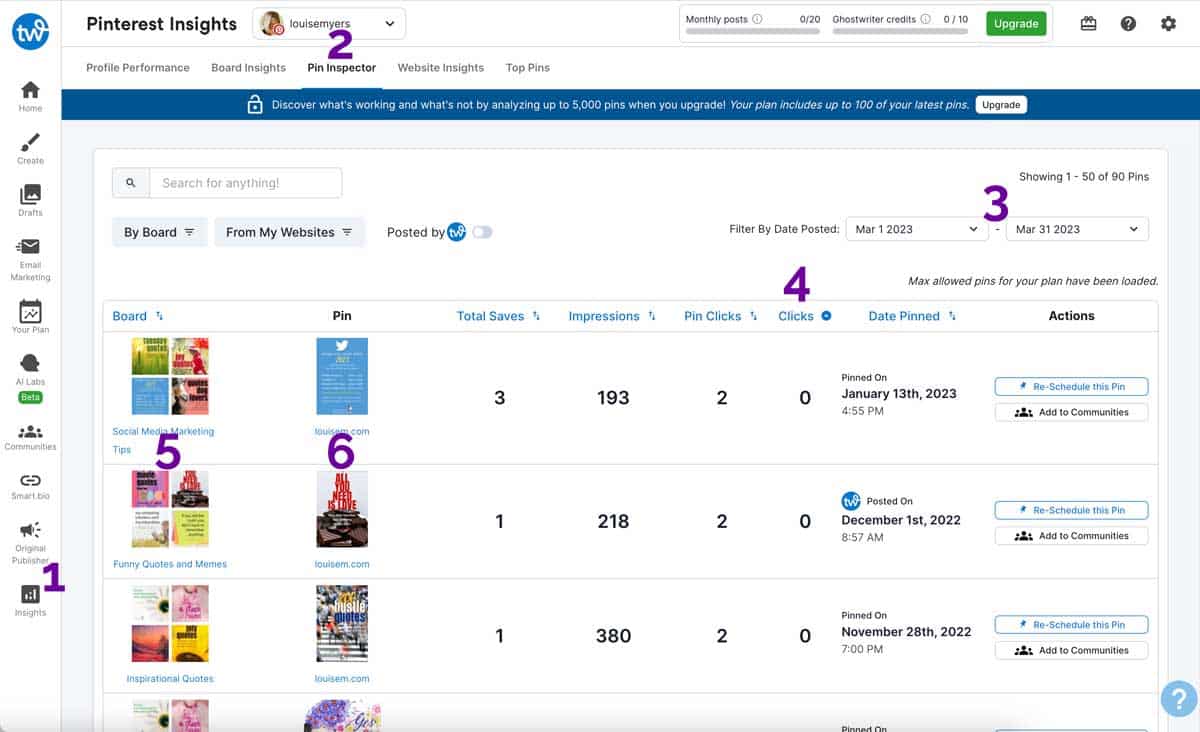Viewport: 1200px width, 732px height.
Task: Toggle the Posted by Tailwind switch
Action: (x=482, y=232)
